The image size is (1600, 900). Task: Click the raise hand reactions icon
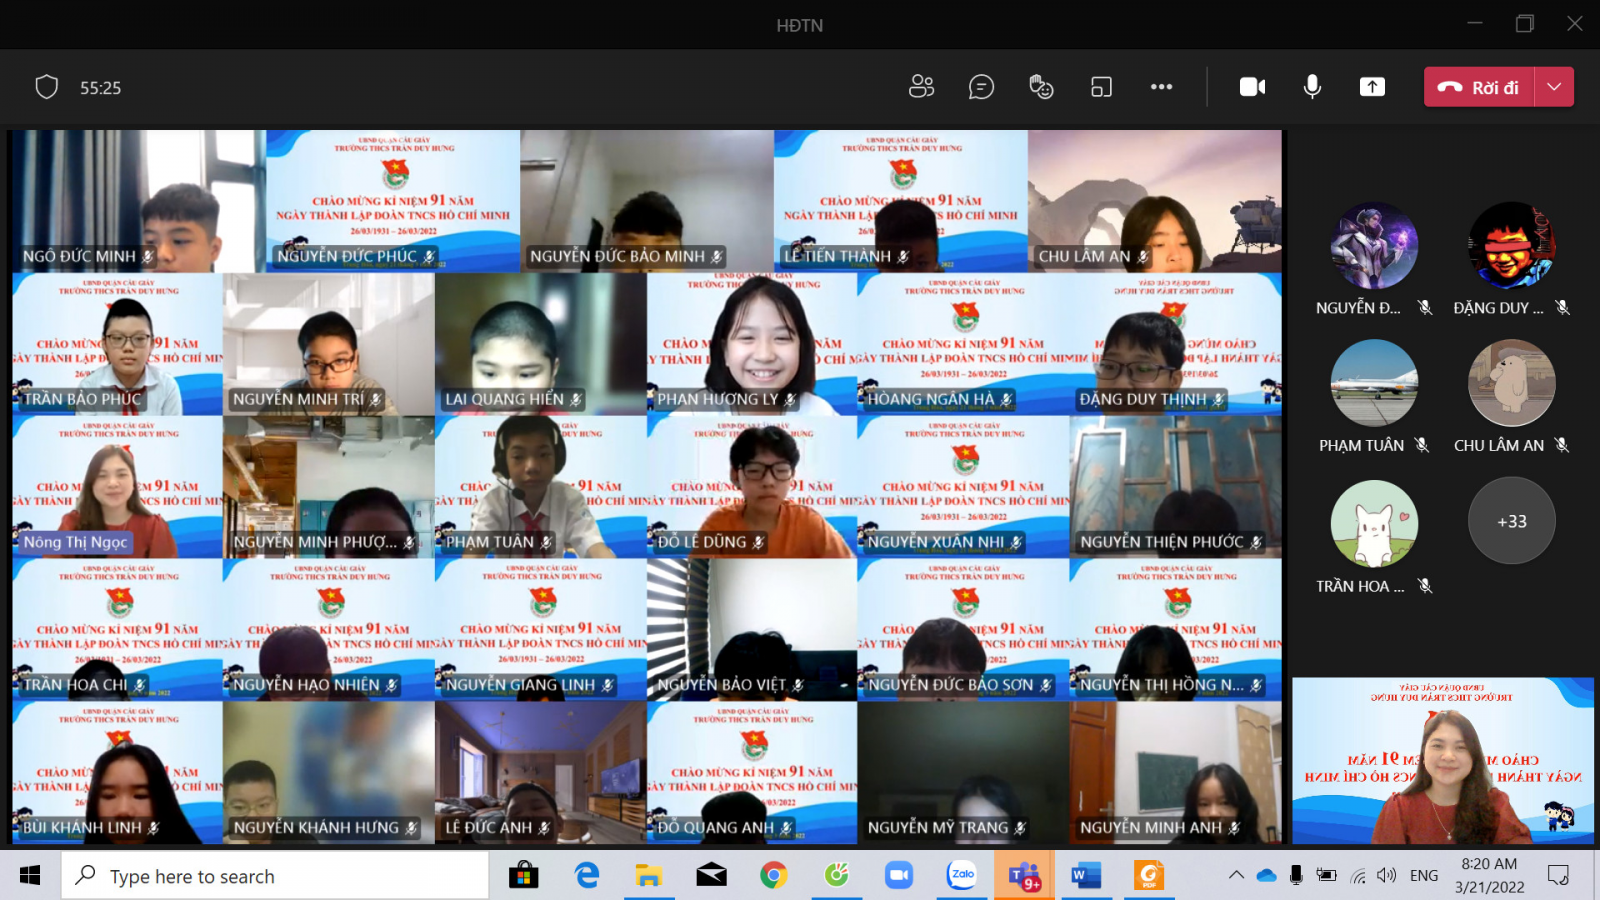(1041, 87)
